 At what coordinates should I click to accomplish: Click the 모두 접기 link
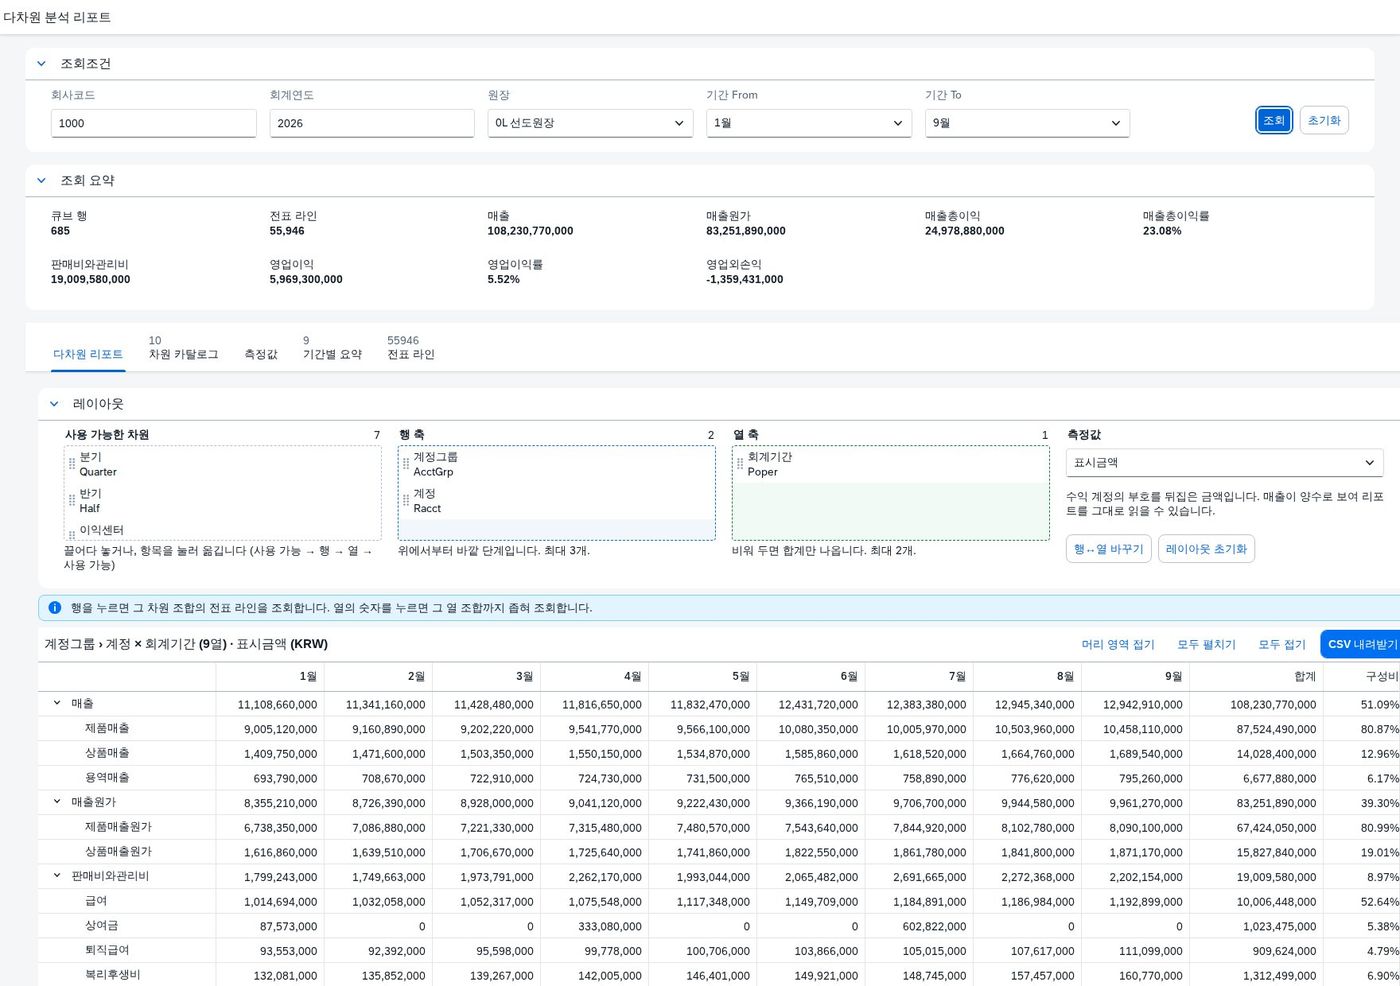[1282, 645]
